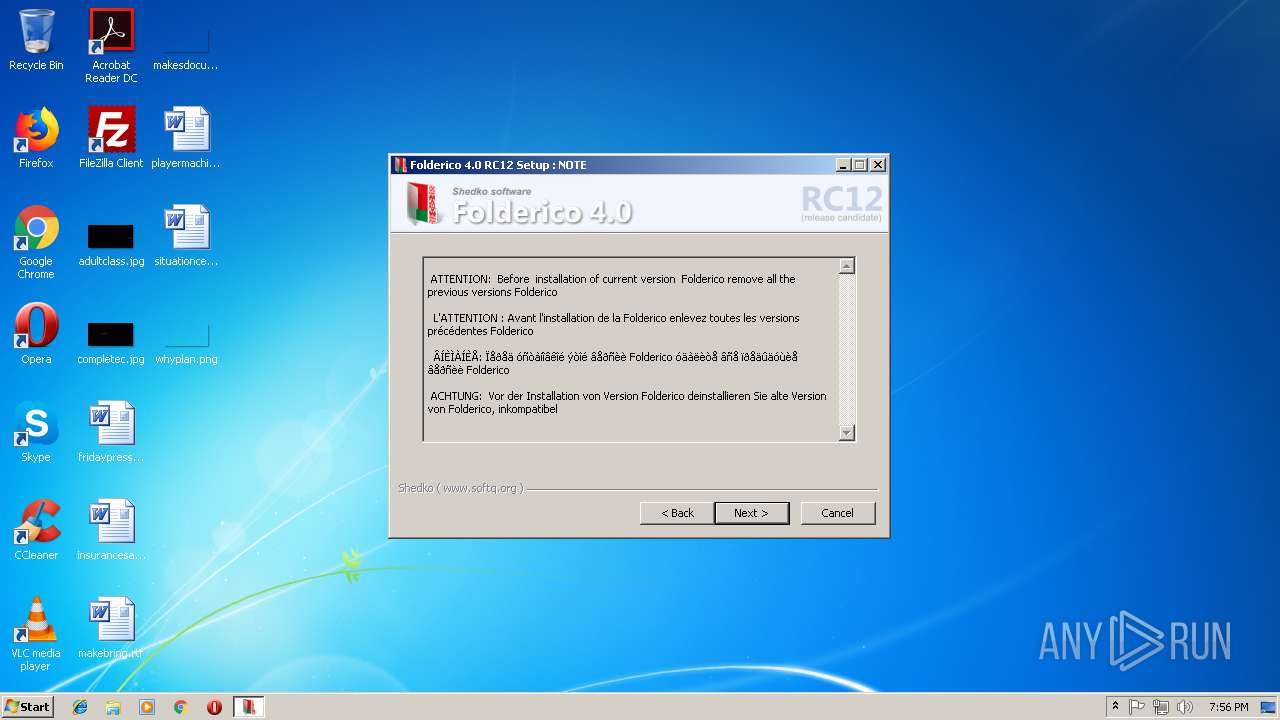Click the taskbar clock showing 7:56 PM
The image size is (1280, 720).
[x=1228, y=706]
